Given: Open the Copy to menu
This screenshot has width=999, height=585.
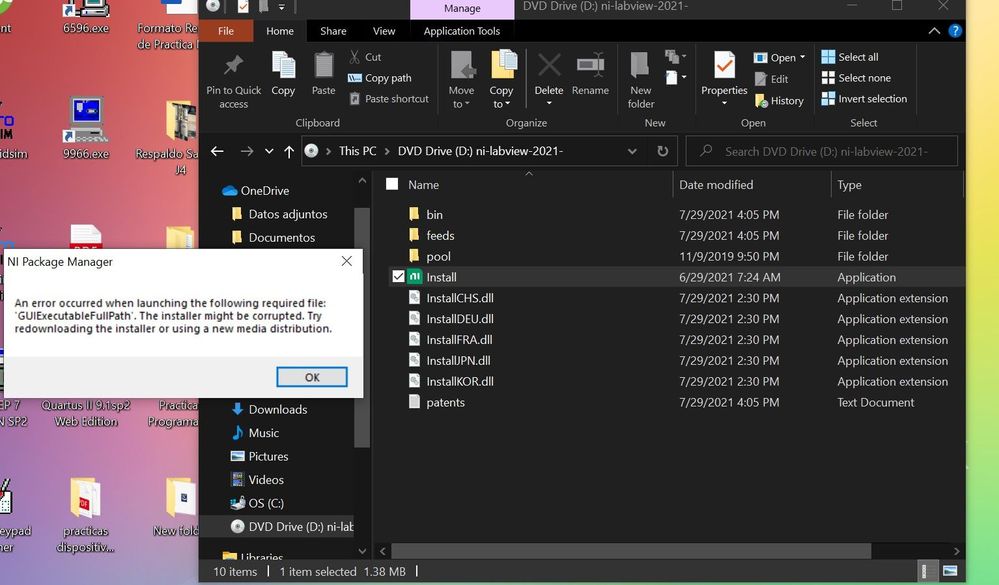Looking at the screenshot, I should (502, 80).
